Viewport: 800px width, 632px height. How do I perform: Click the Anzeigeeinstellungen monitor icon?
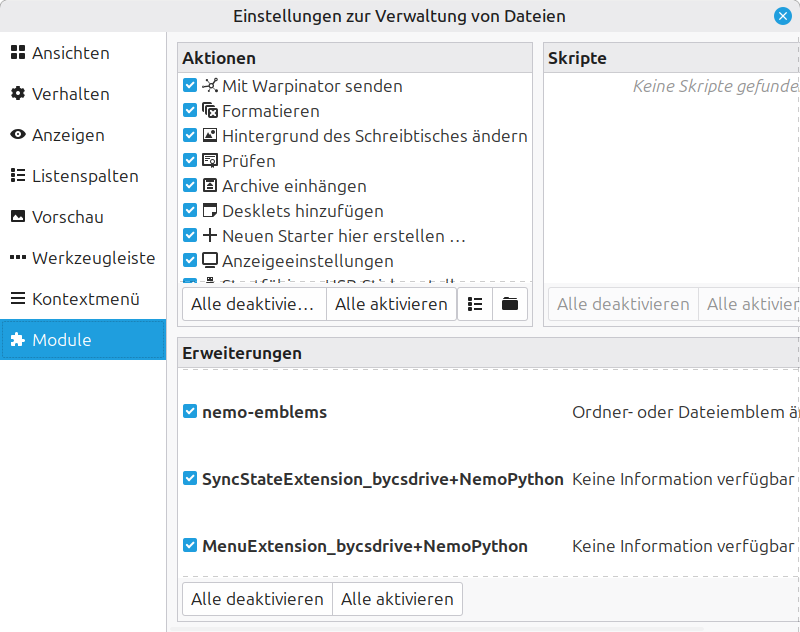click(x=210, y=261)
